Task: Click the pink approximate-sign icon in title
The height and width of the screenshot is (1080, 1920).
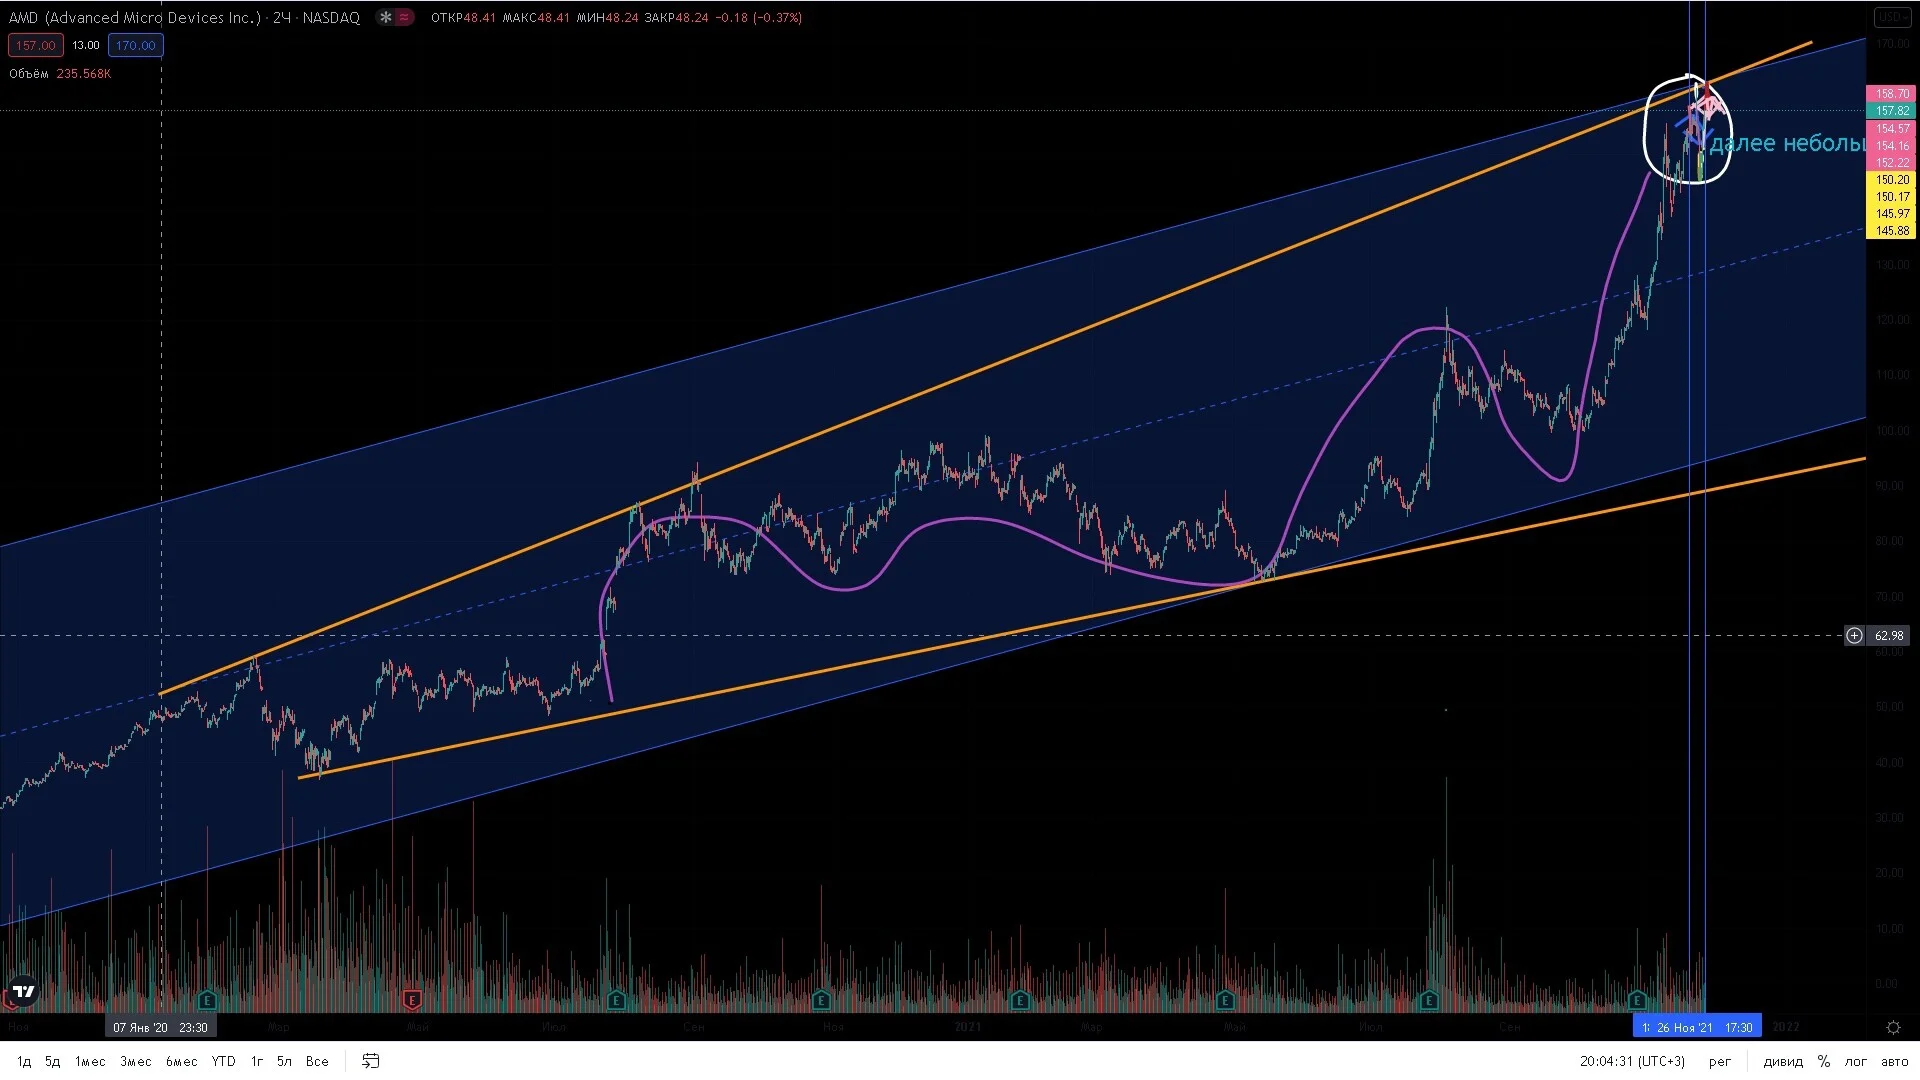Action: (x=404, y=17)
